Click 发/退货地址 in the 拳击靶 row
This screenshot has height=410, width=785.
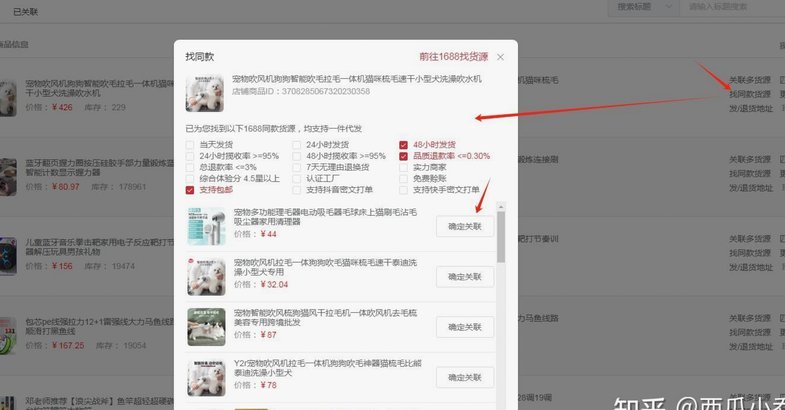click(750, 267)
